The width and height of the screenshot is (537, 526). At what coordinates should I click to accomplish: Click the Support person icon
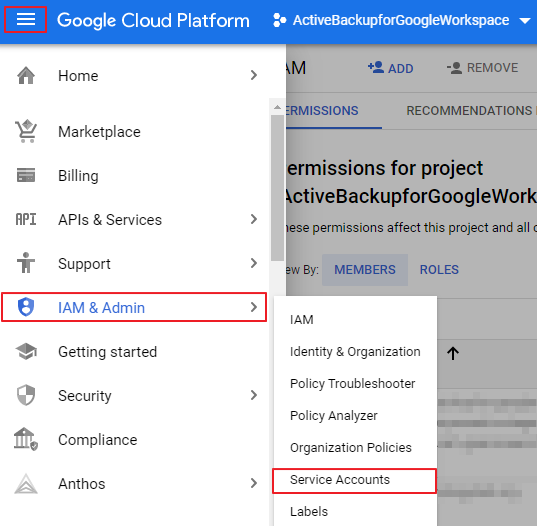coord(26,263)
